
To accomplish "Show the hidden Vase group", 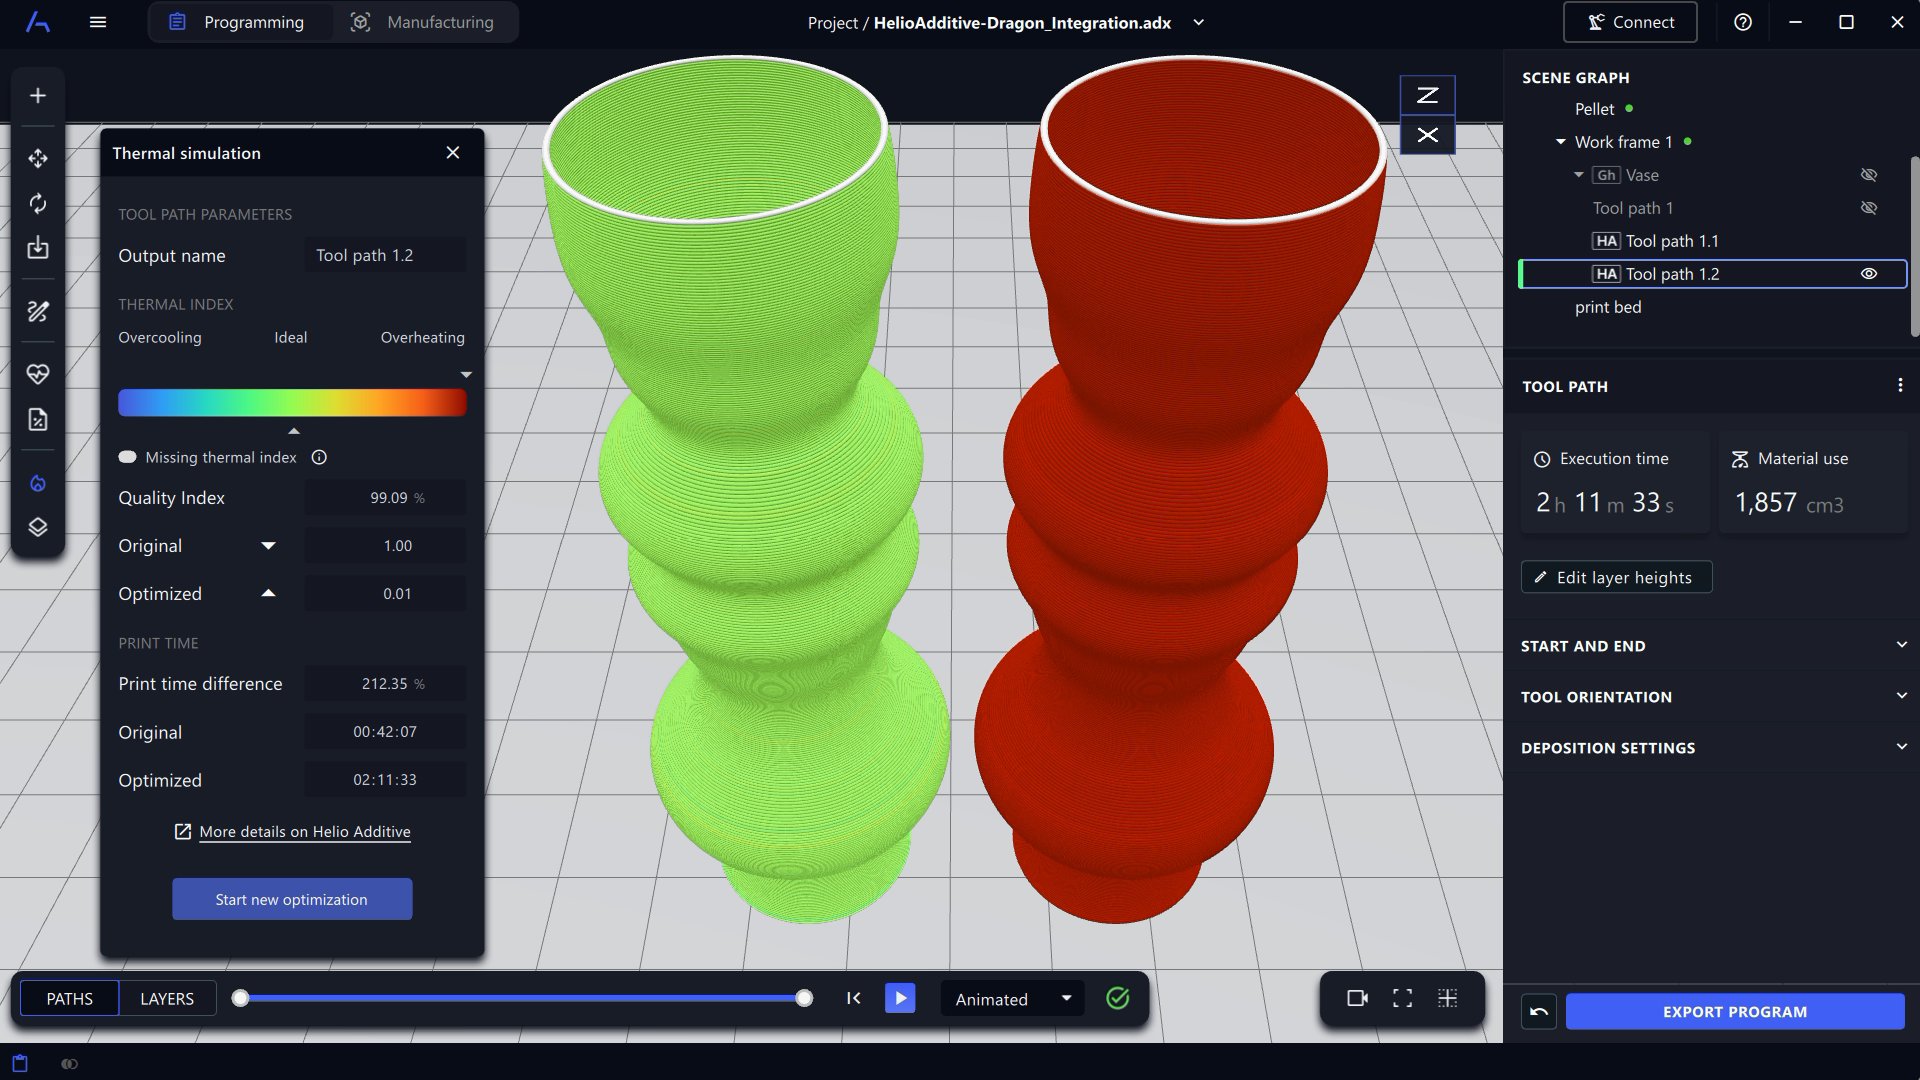I will 1869,174.
